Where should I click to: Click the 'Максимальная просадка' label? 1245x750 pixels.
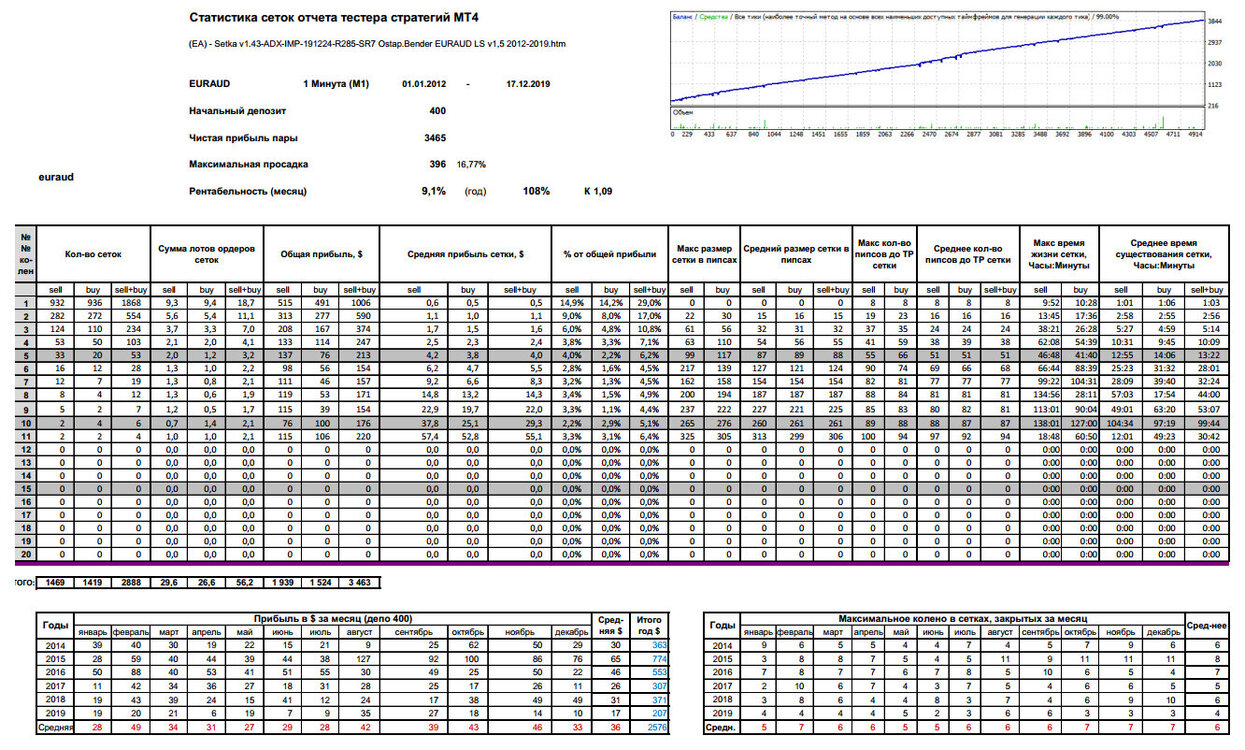pyautogui.click(x=248, y=163)
